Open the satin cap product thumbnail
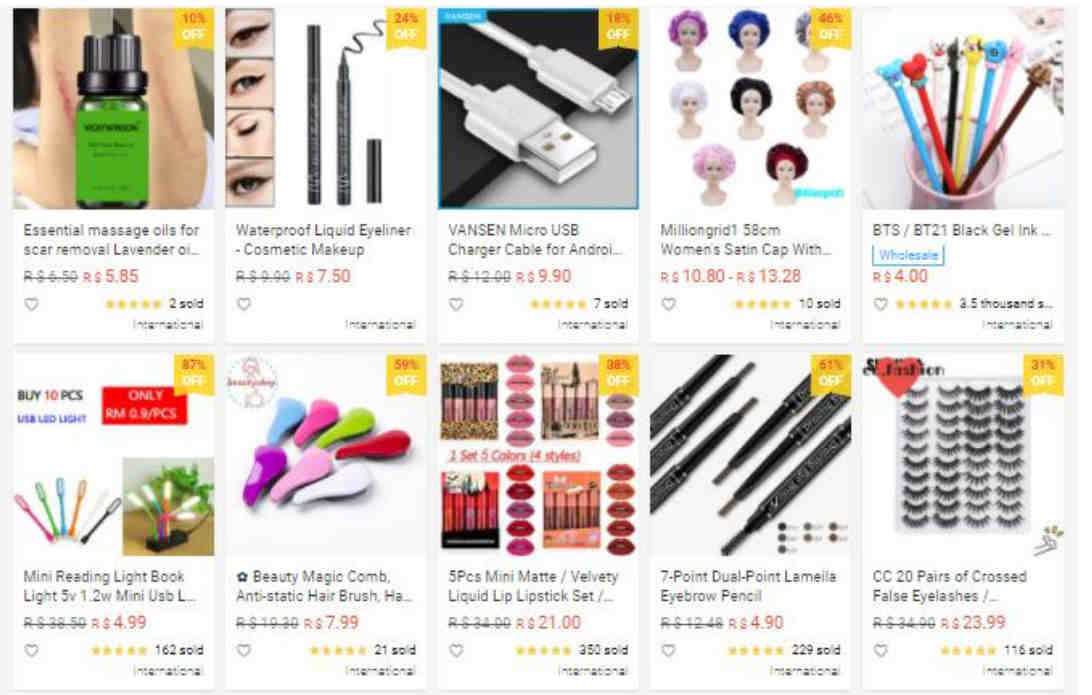Viewport: 1092px width, 695px height. pyautogui.click(x=751, y=109)
